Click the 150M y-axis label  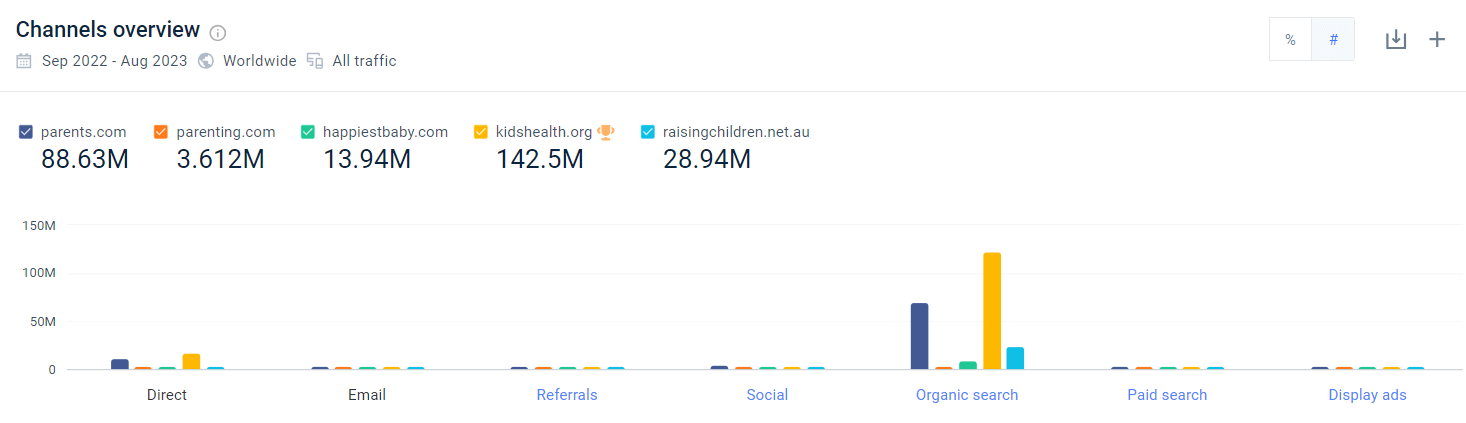pyautogui.click(x=38, y=226)
